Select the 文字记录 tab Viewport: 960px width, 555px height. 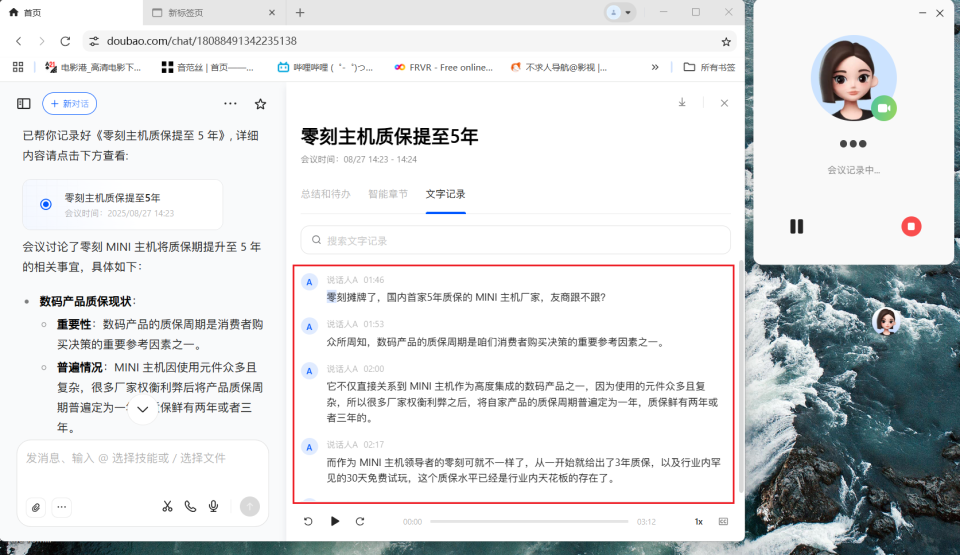pyautogui.click(x=445, y=194)
